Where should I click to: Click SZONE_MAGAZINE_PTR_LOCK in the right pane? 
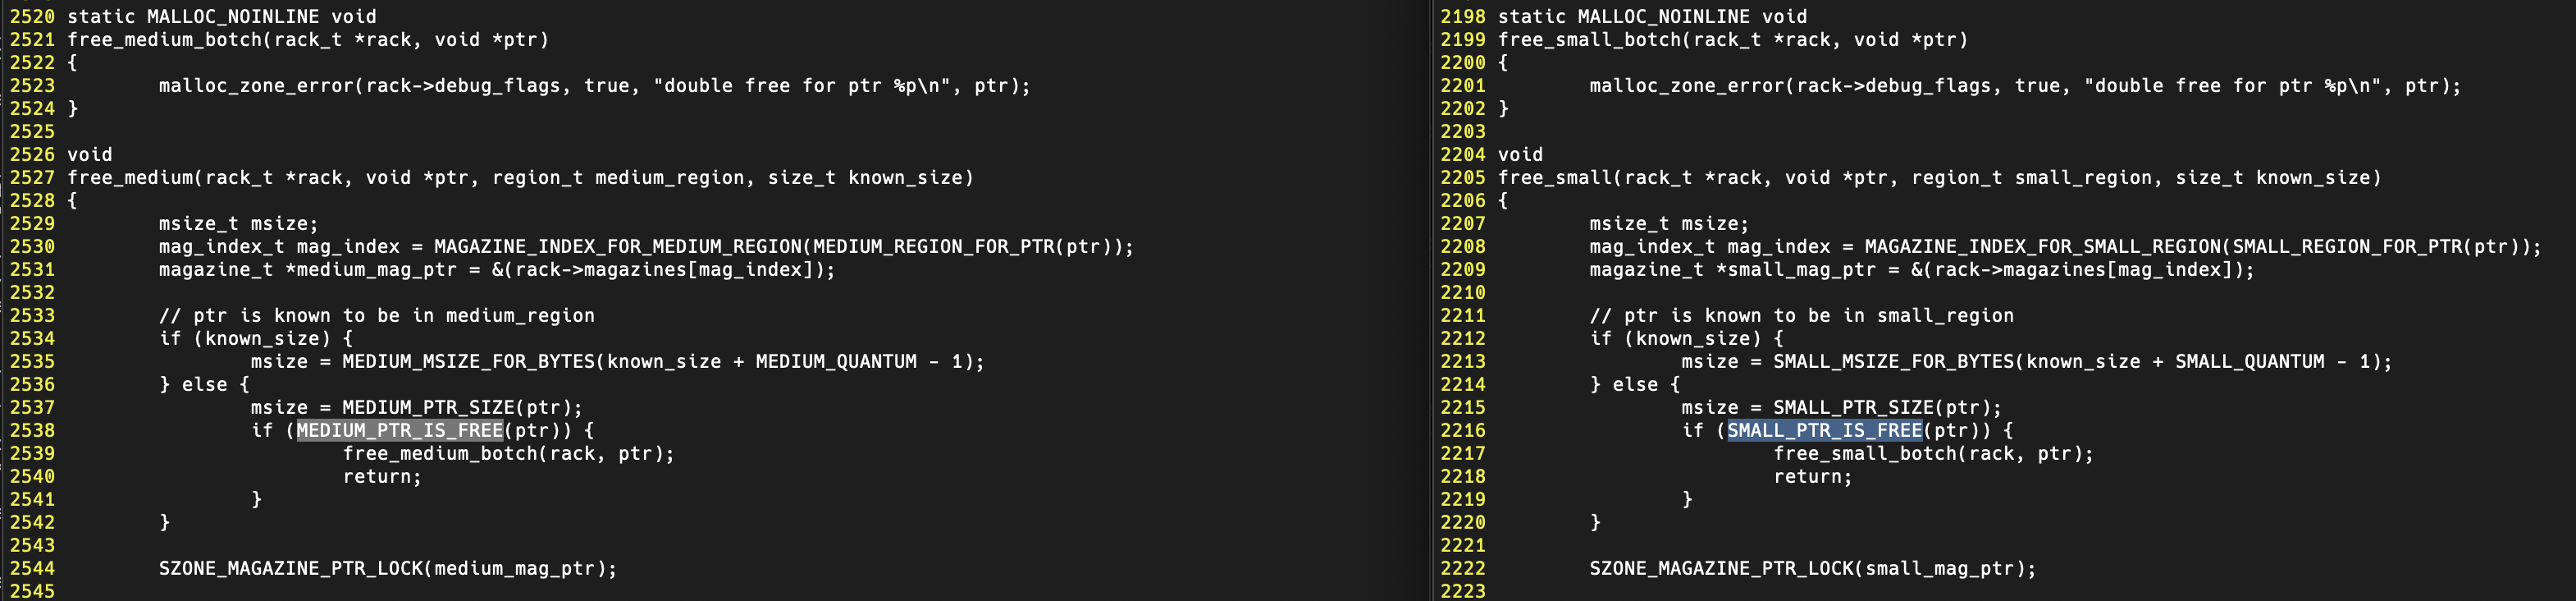tap(1721, 569)
